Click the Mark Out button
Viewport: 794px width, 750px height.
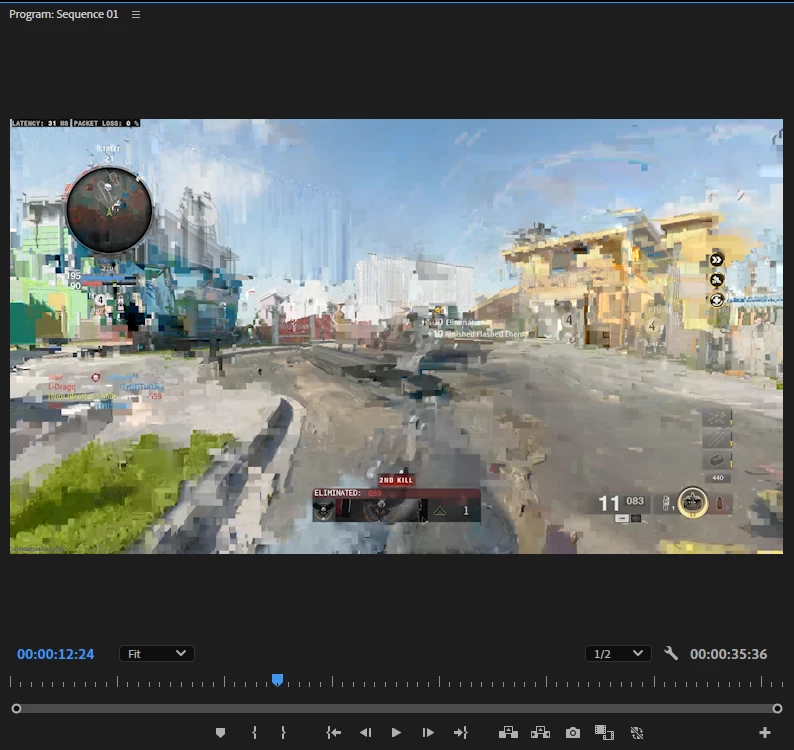(283, 732)
